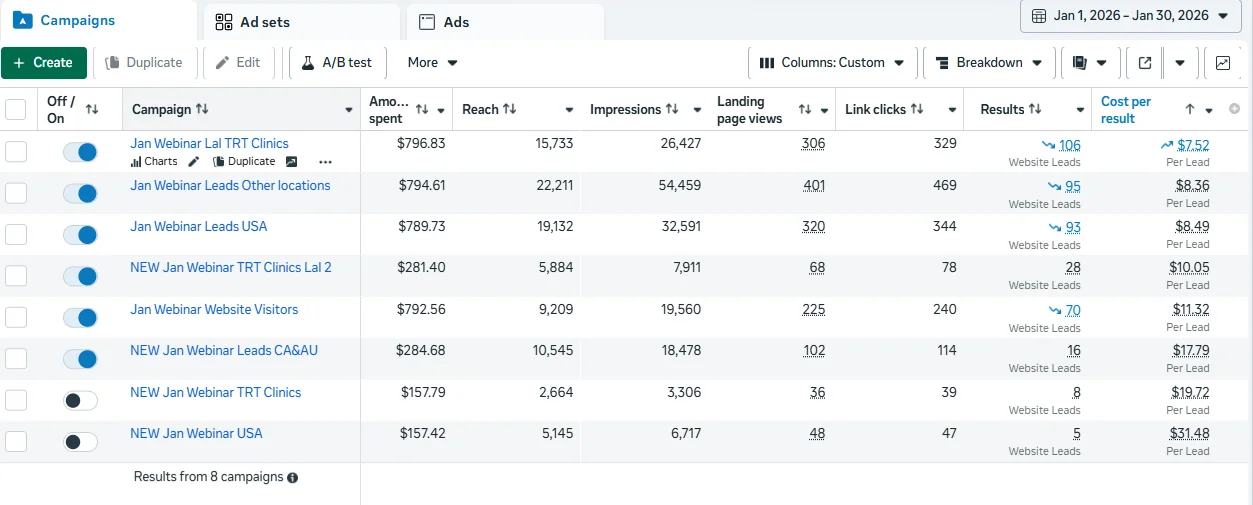The image size is (1253, 505).
Task: Click the green Create button
Action: pyautogui.click(x=43, y=62)
